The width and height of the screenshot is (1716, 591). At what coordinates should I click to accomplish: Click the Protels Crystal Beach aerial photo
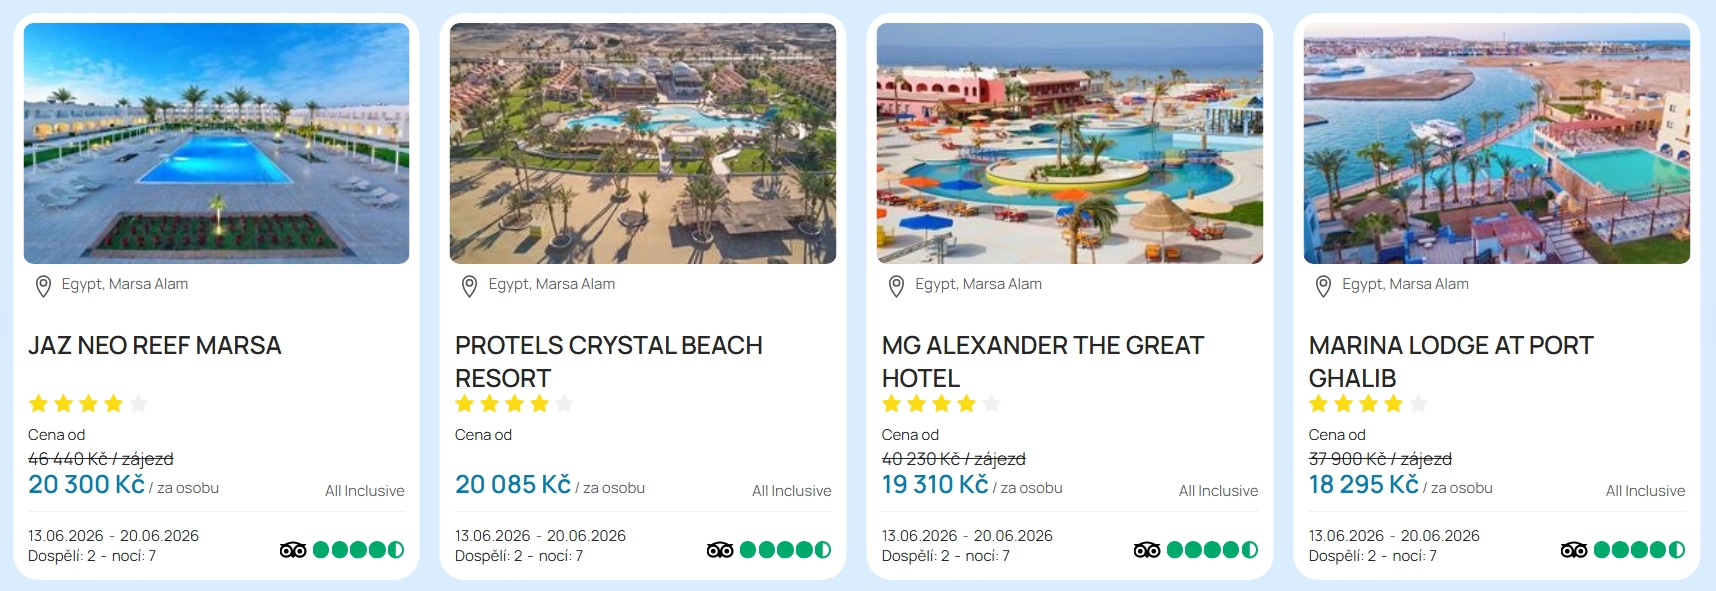643,143
